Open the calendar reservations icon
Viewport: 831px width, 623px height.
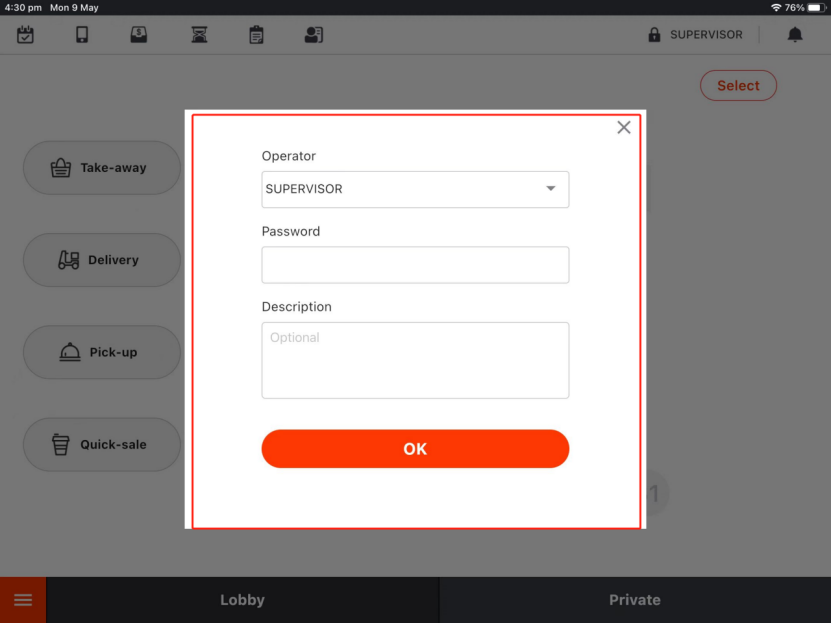pos(25,35)
